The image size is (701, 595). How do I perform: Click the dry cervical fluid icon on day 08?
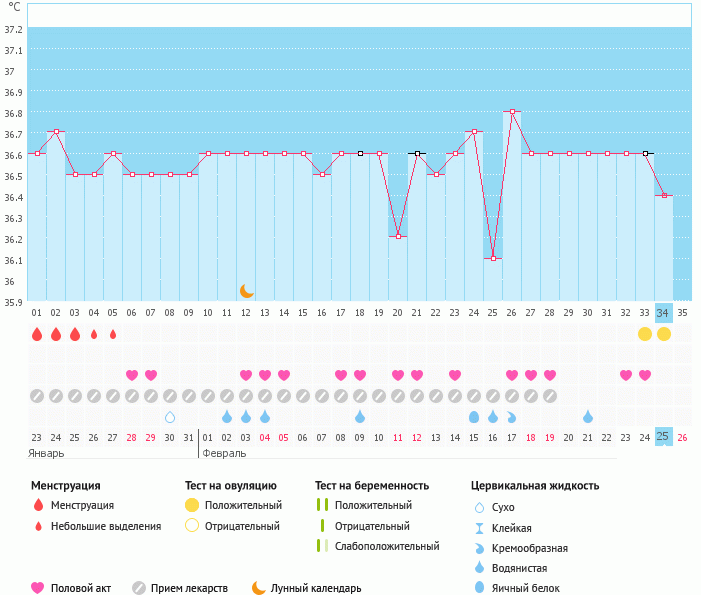pyautogui.click(x=170, y=417)
